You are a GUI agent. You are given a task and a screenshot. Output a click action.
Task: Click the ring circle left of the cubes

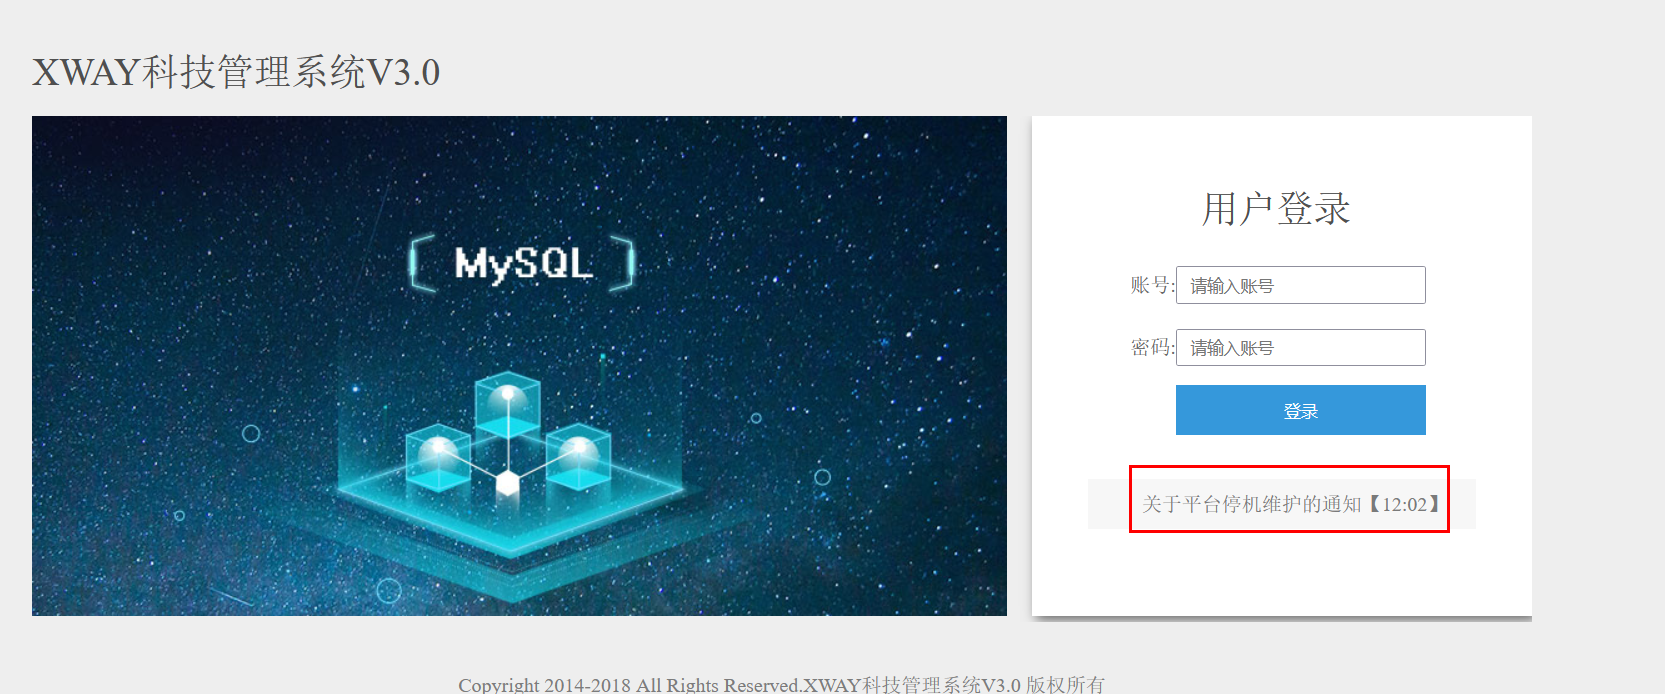point(251,433)
